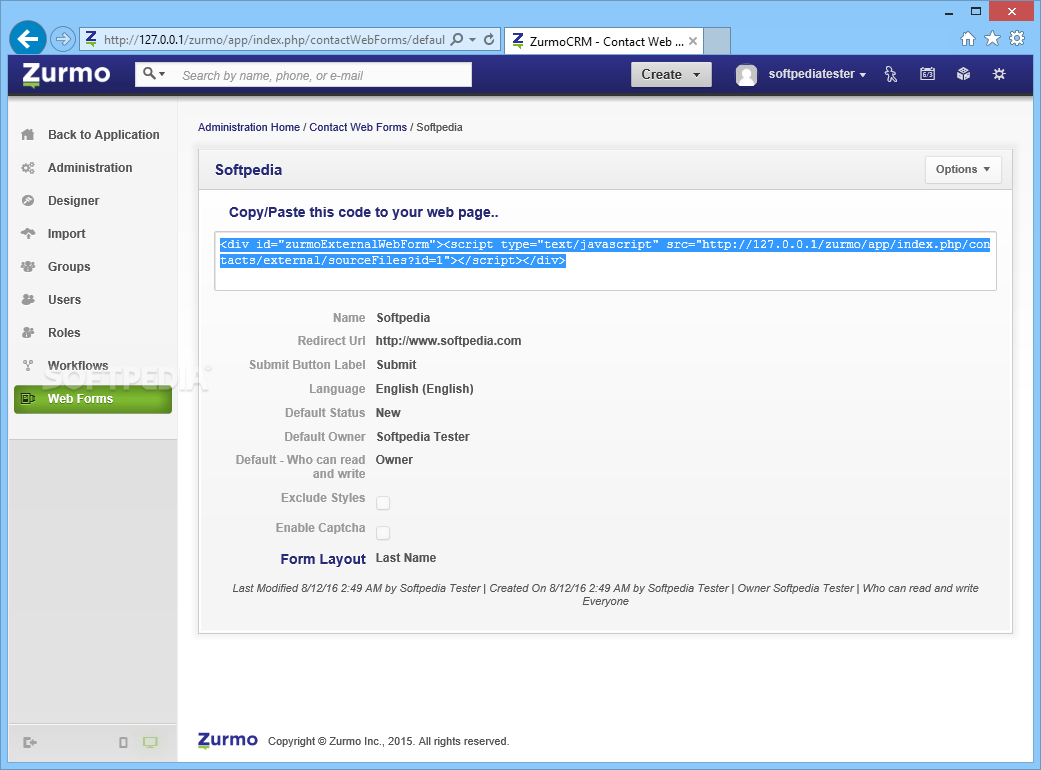Toggle the Exclude Styles checkbox
Viewport: 1041px width, 770px height.
pos(383,503)
